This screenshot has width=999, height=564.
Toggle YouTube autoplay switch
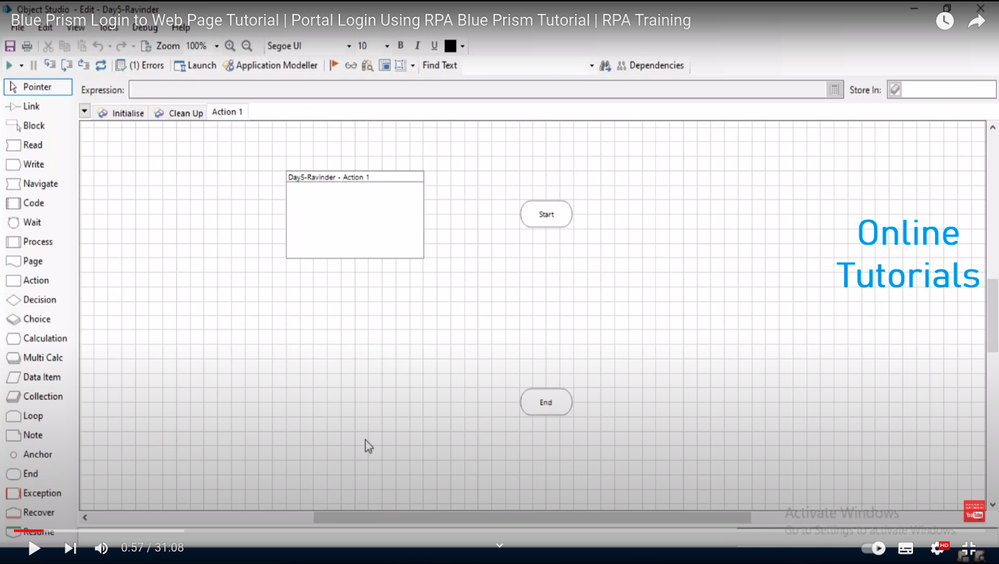pyautogui.click(x=873, y=548)
